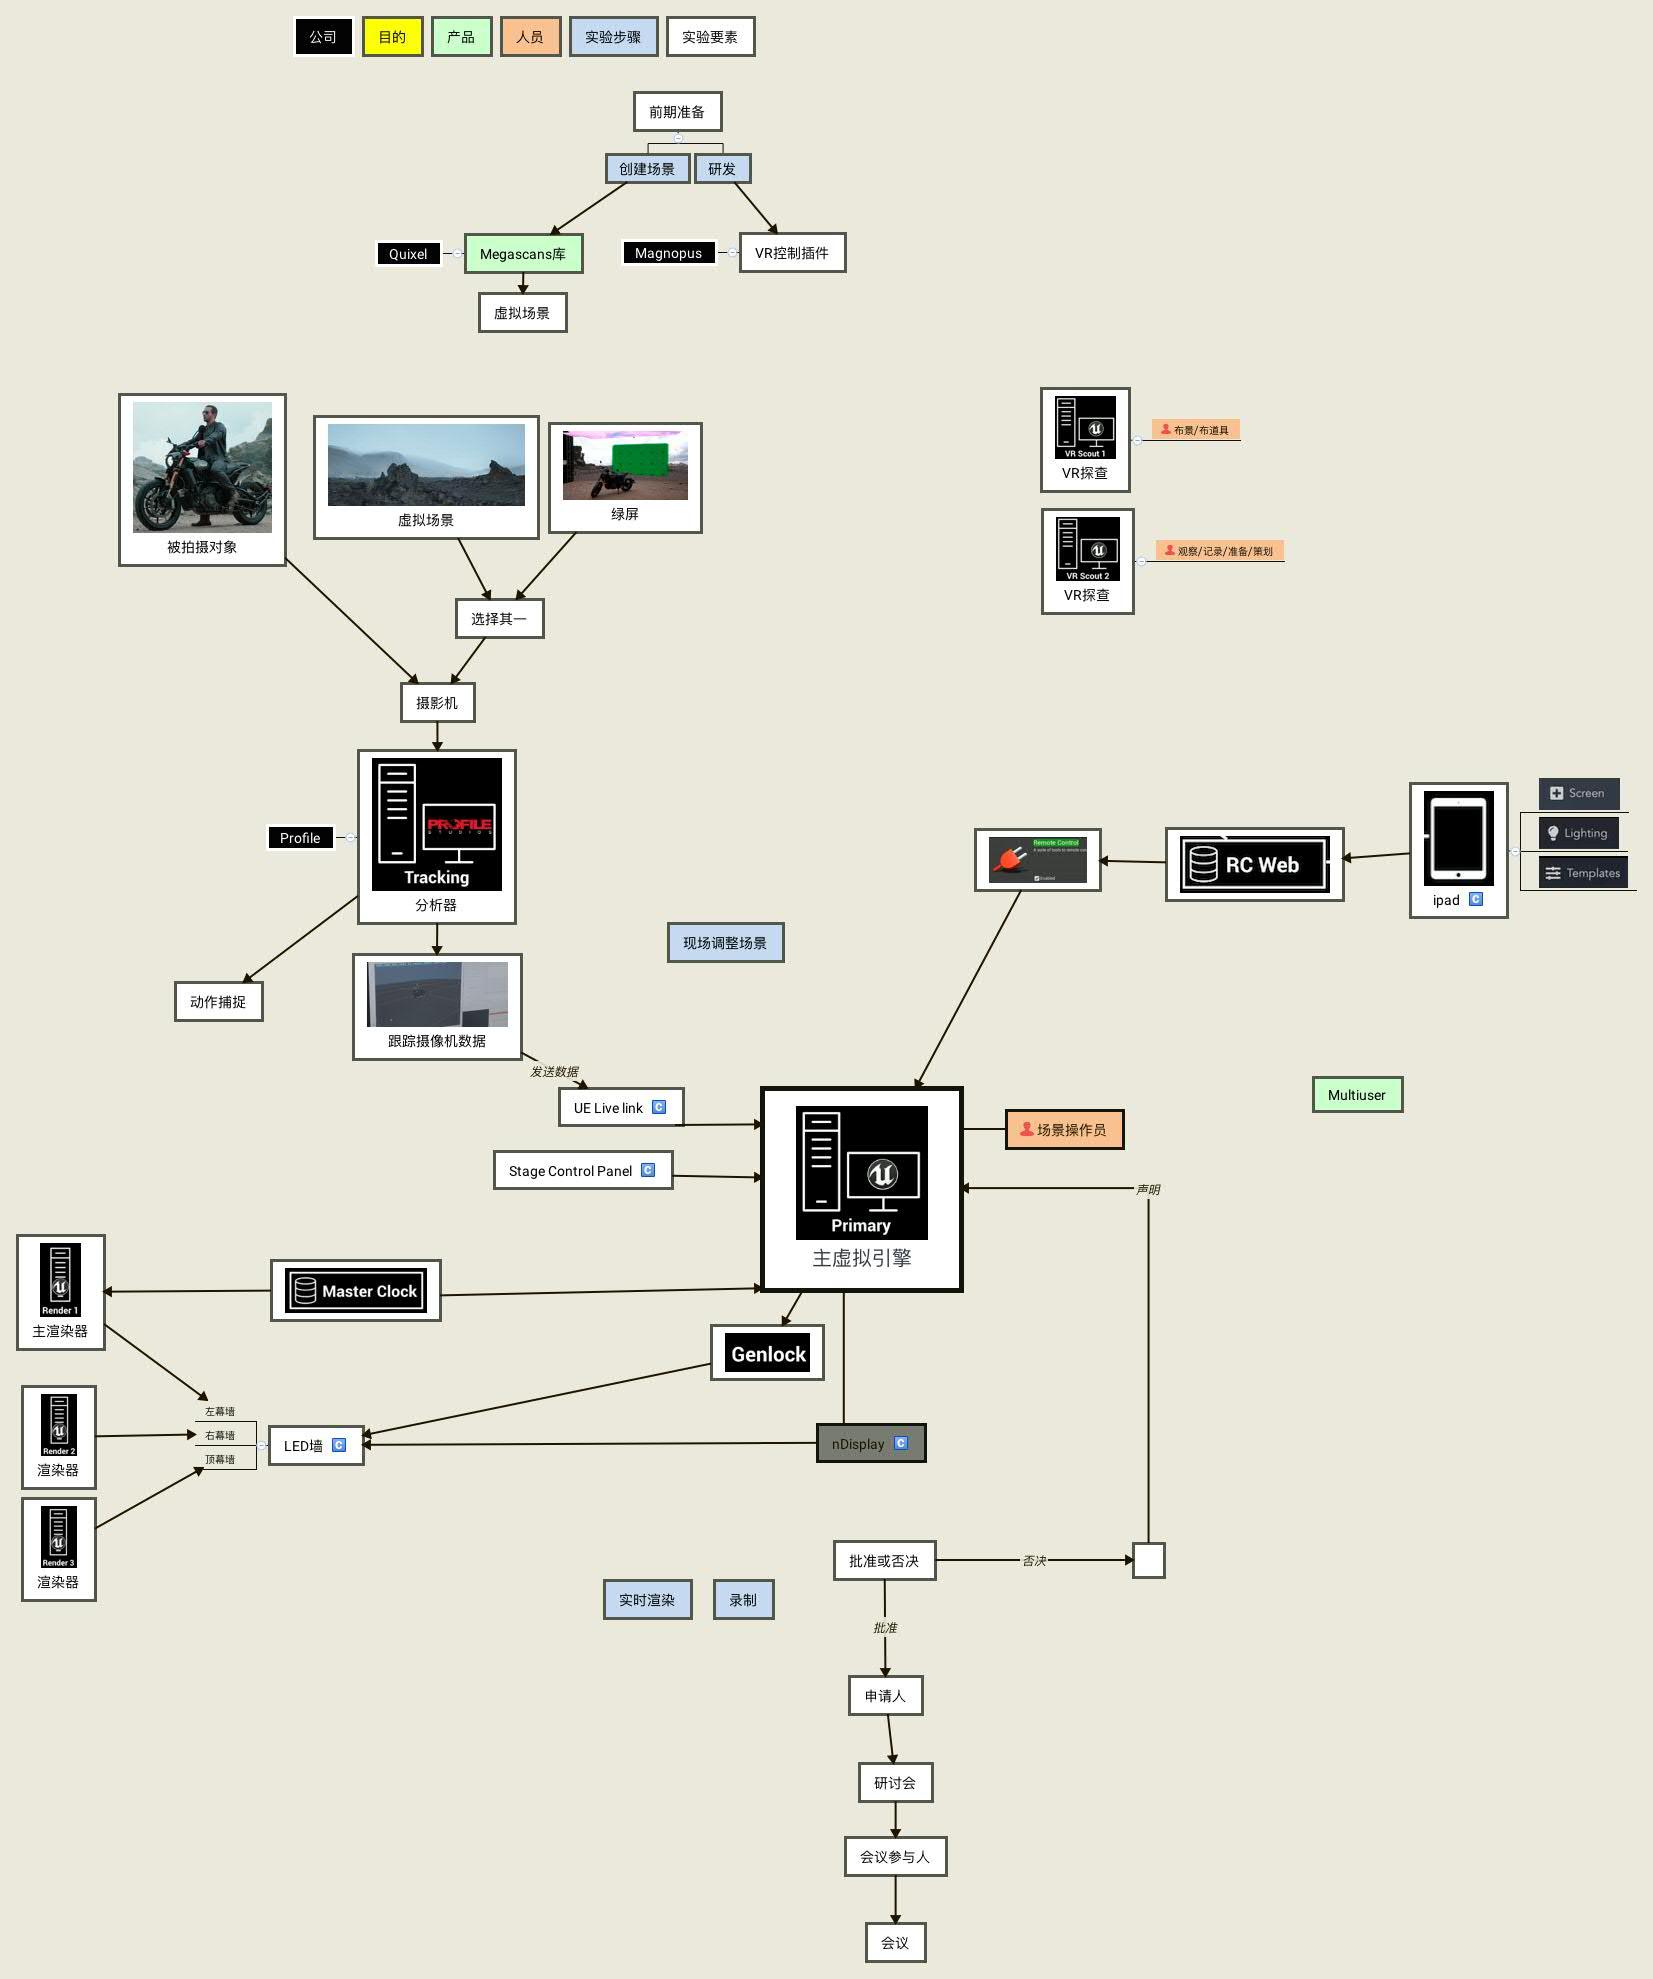Click the RC Web database icon
1653x1979 pixels.
tap(1254, 864)
